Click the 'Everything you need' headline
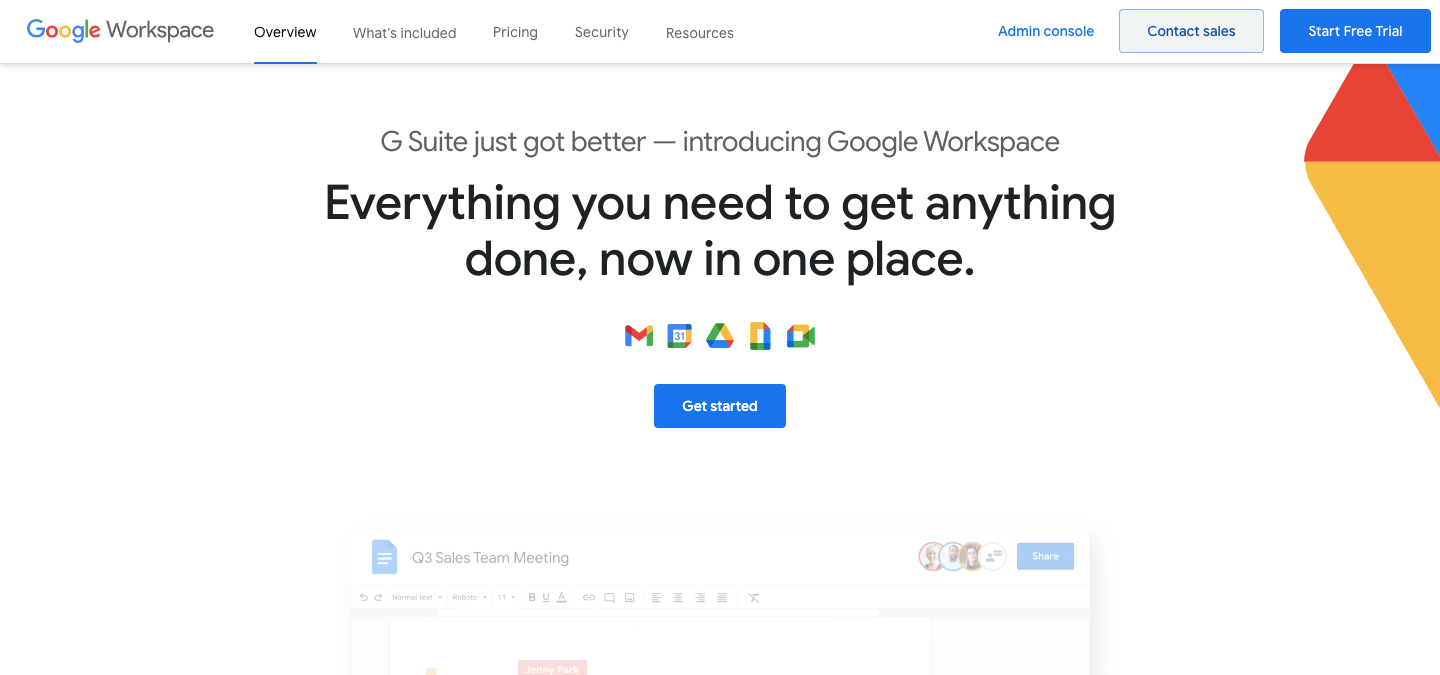The height and width of the screenshot is (675, 1440). [720, 231]
